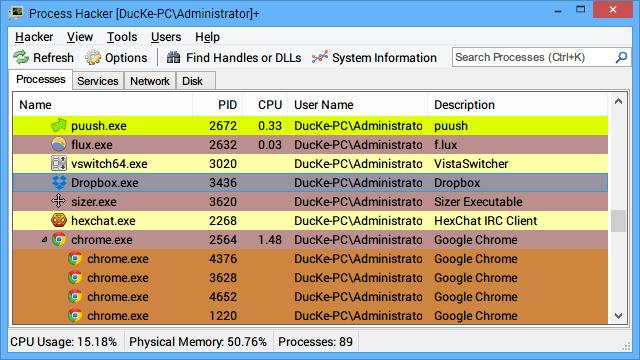
Task: Open the View menu
Action: click(x=80, y=37)
